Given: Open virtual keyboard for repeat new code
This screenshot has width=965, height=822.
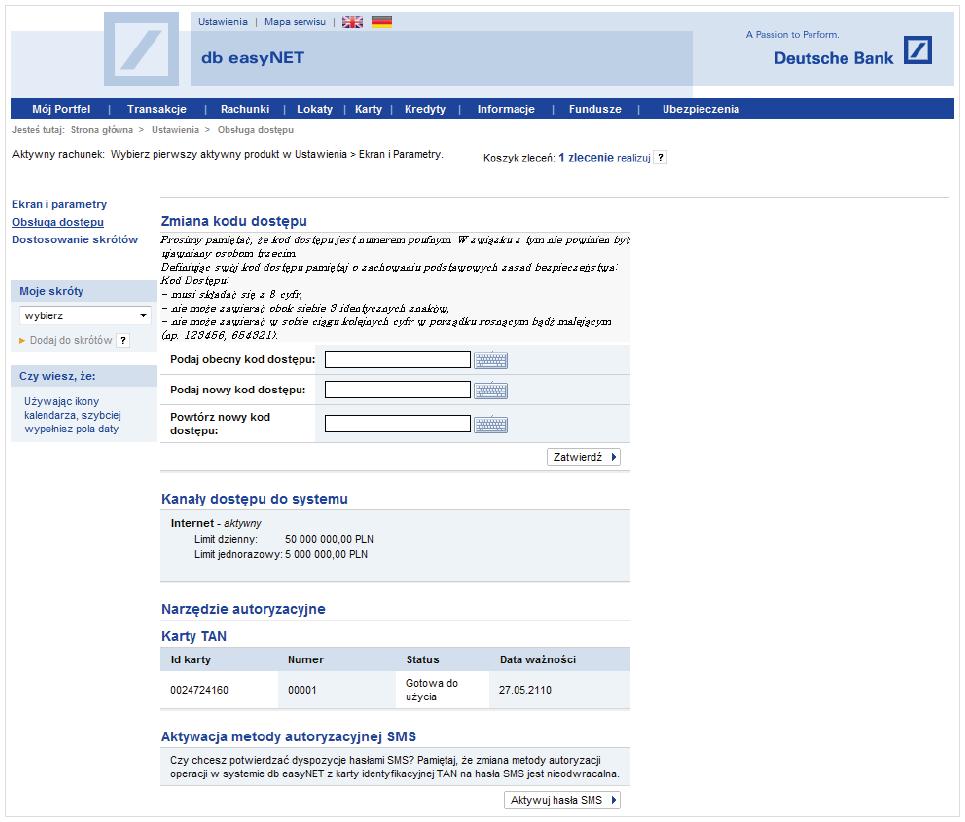Looking at the screenshot, I should coord(491,424).
